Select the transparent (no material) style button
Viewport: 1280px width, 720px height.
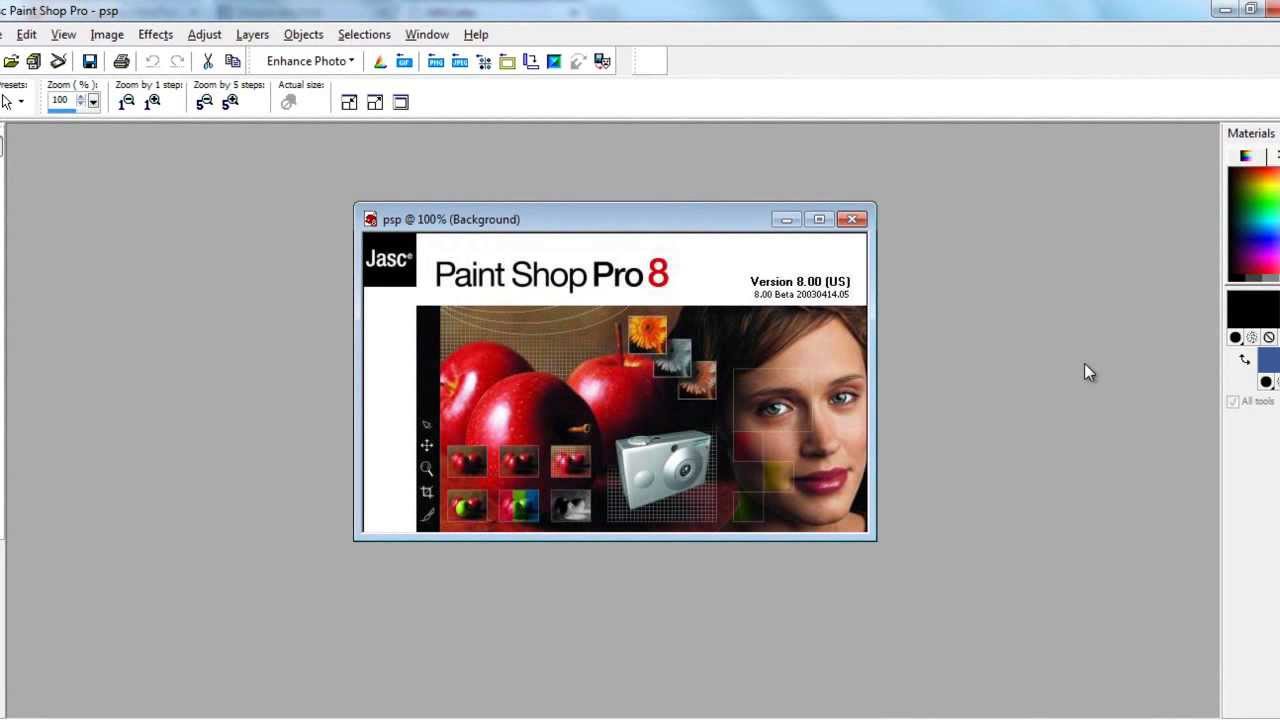pos(1269,338)
